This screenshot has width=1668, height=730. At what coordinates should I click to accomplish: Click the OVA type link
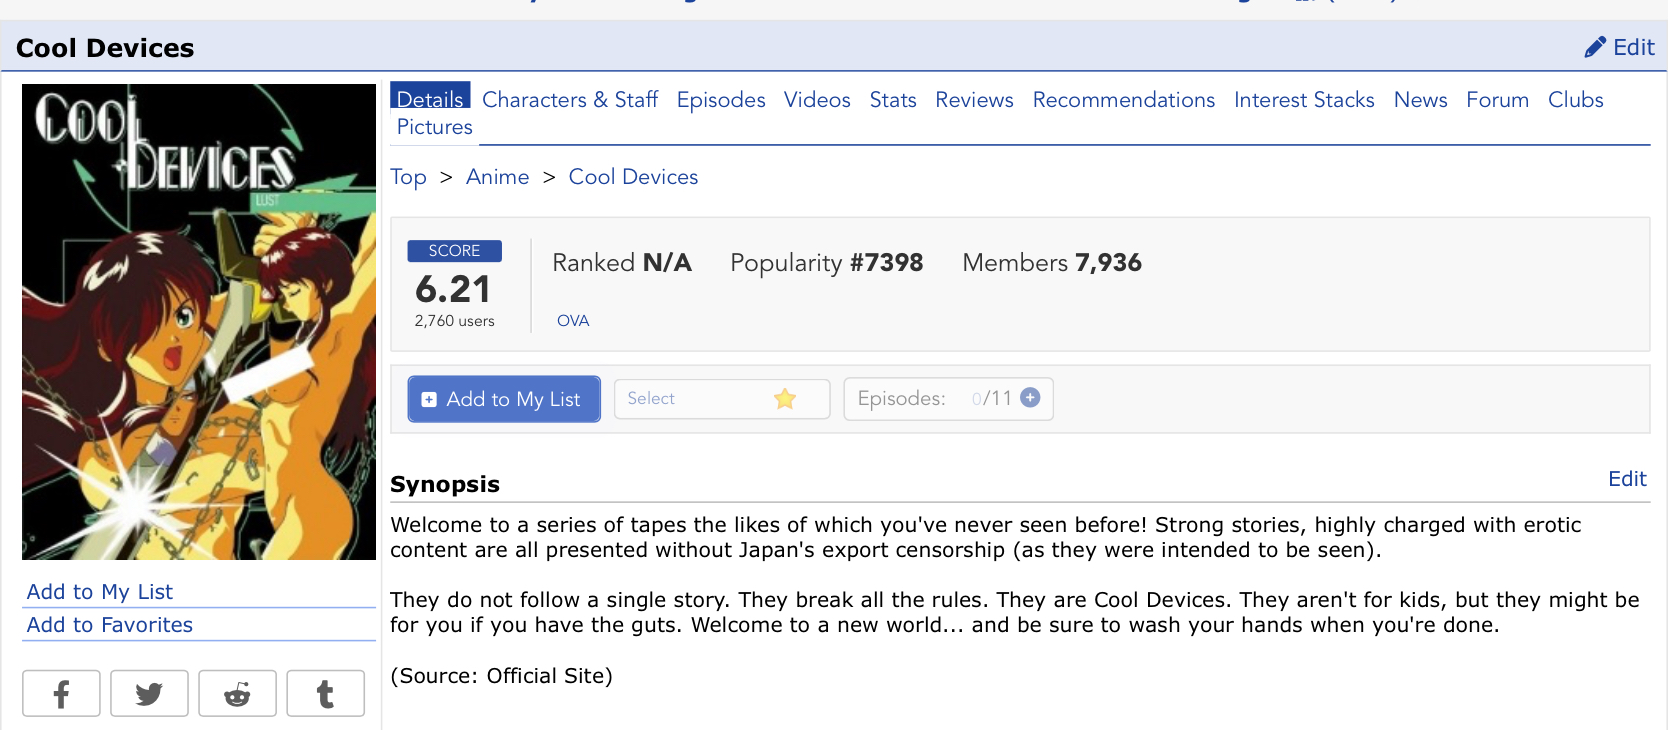coord(573,320)
